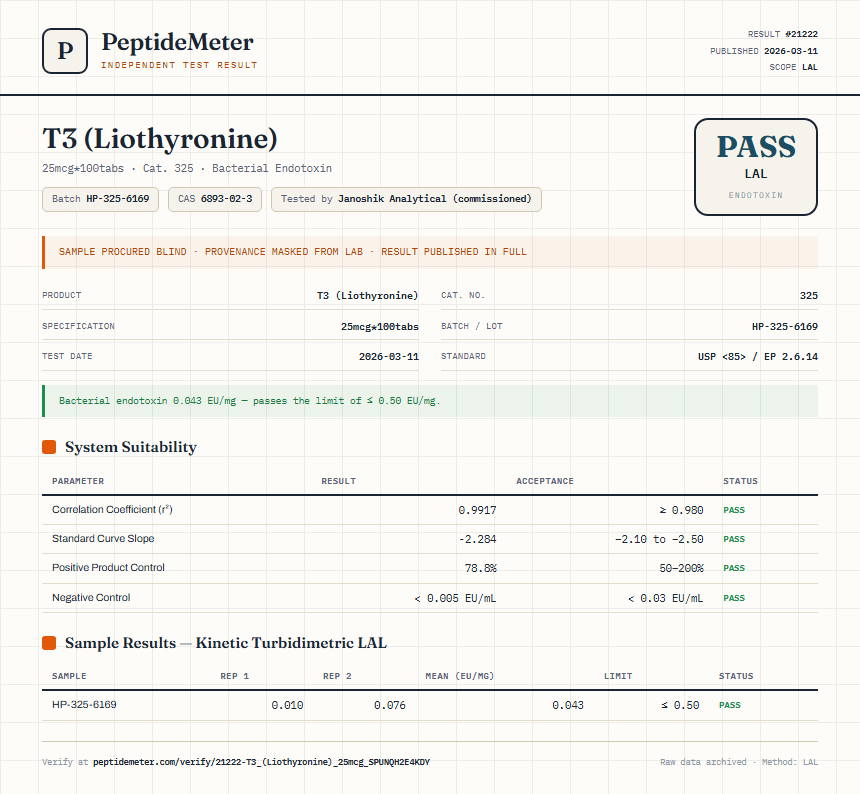
Task: Click PASS status for Positive Product Control
Action: (x=734, y=568)
